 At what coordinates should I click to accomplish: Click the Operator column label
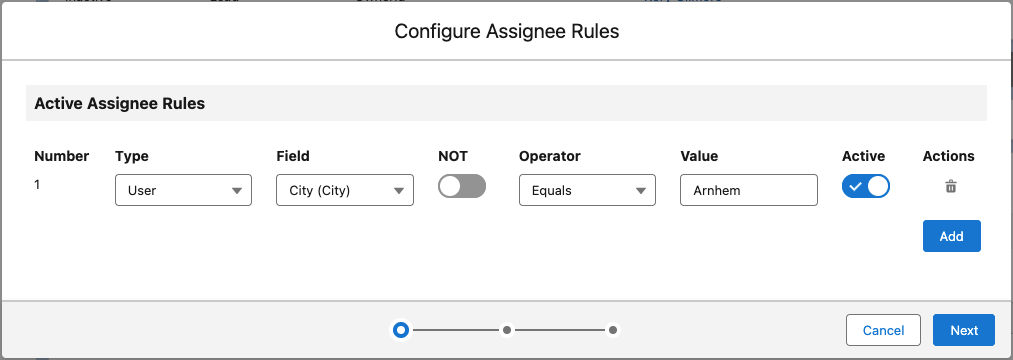[x=550, y=156]
